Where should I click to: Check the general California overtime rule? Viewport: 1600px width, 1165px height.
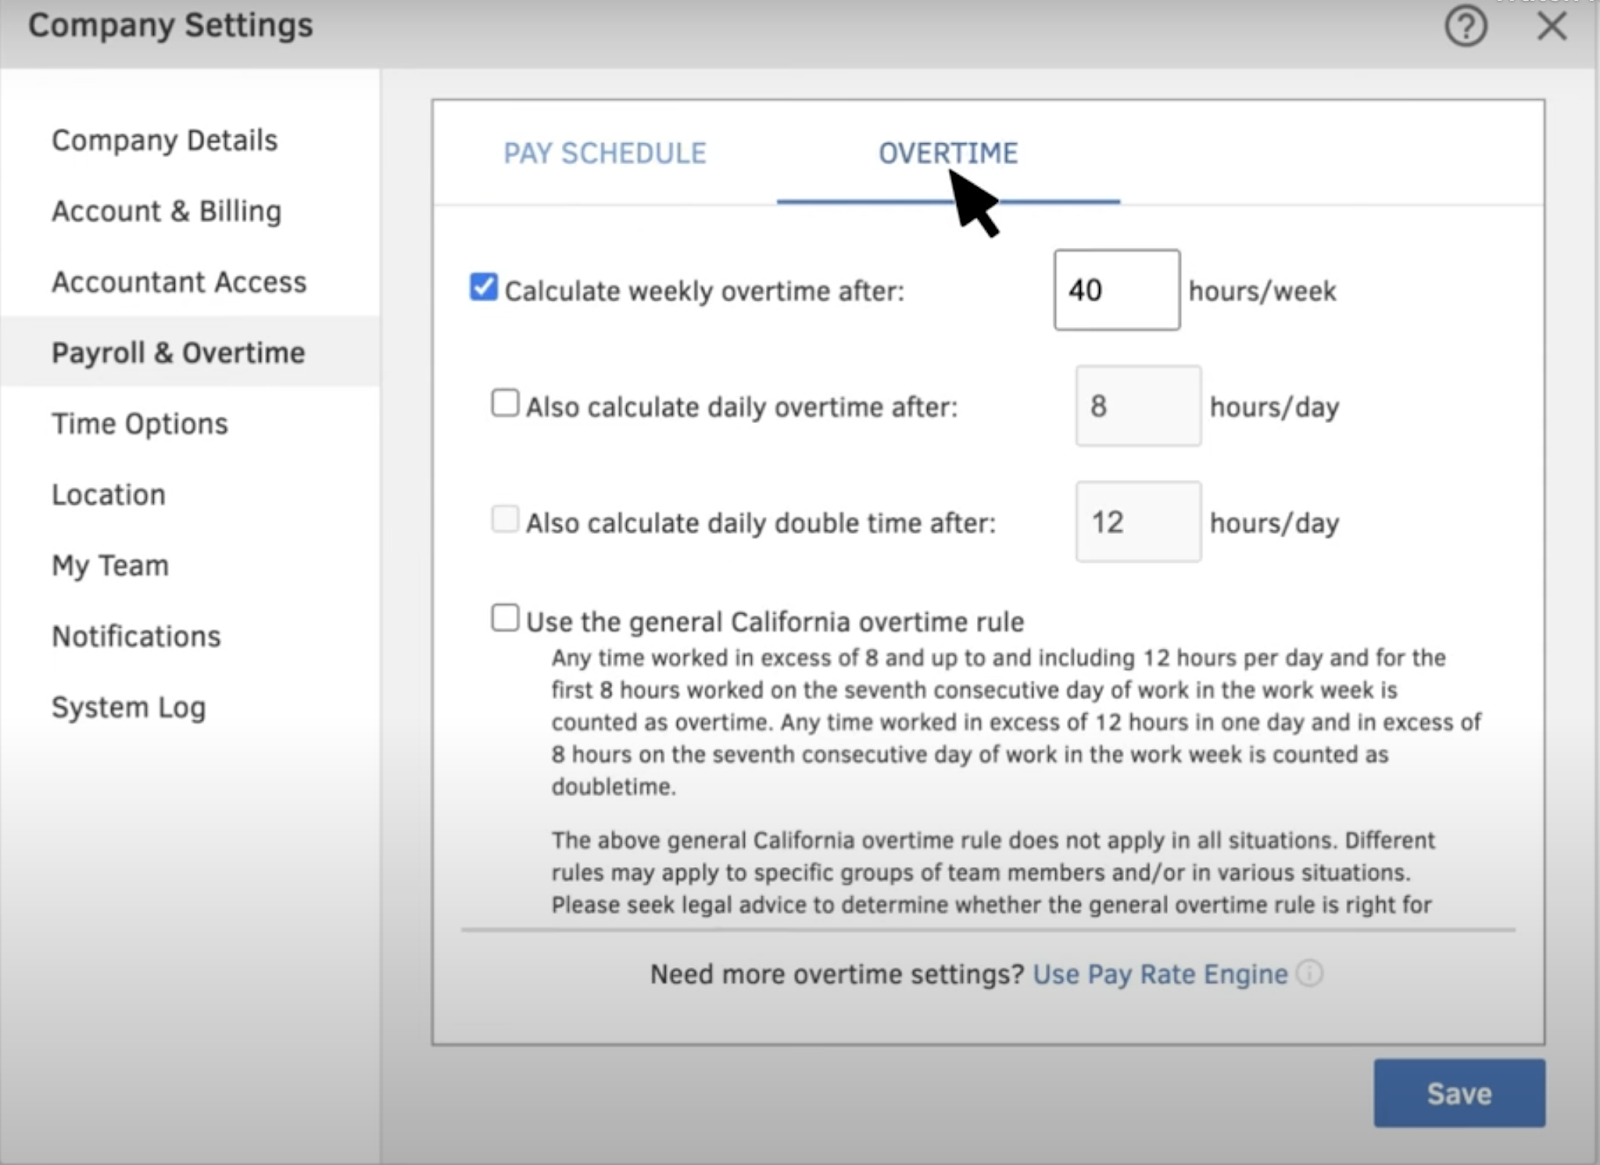(505, 617)
